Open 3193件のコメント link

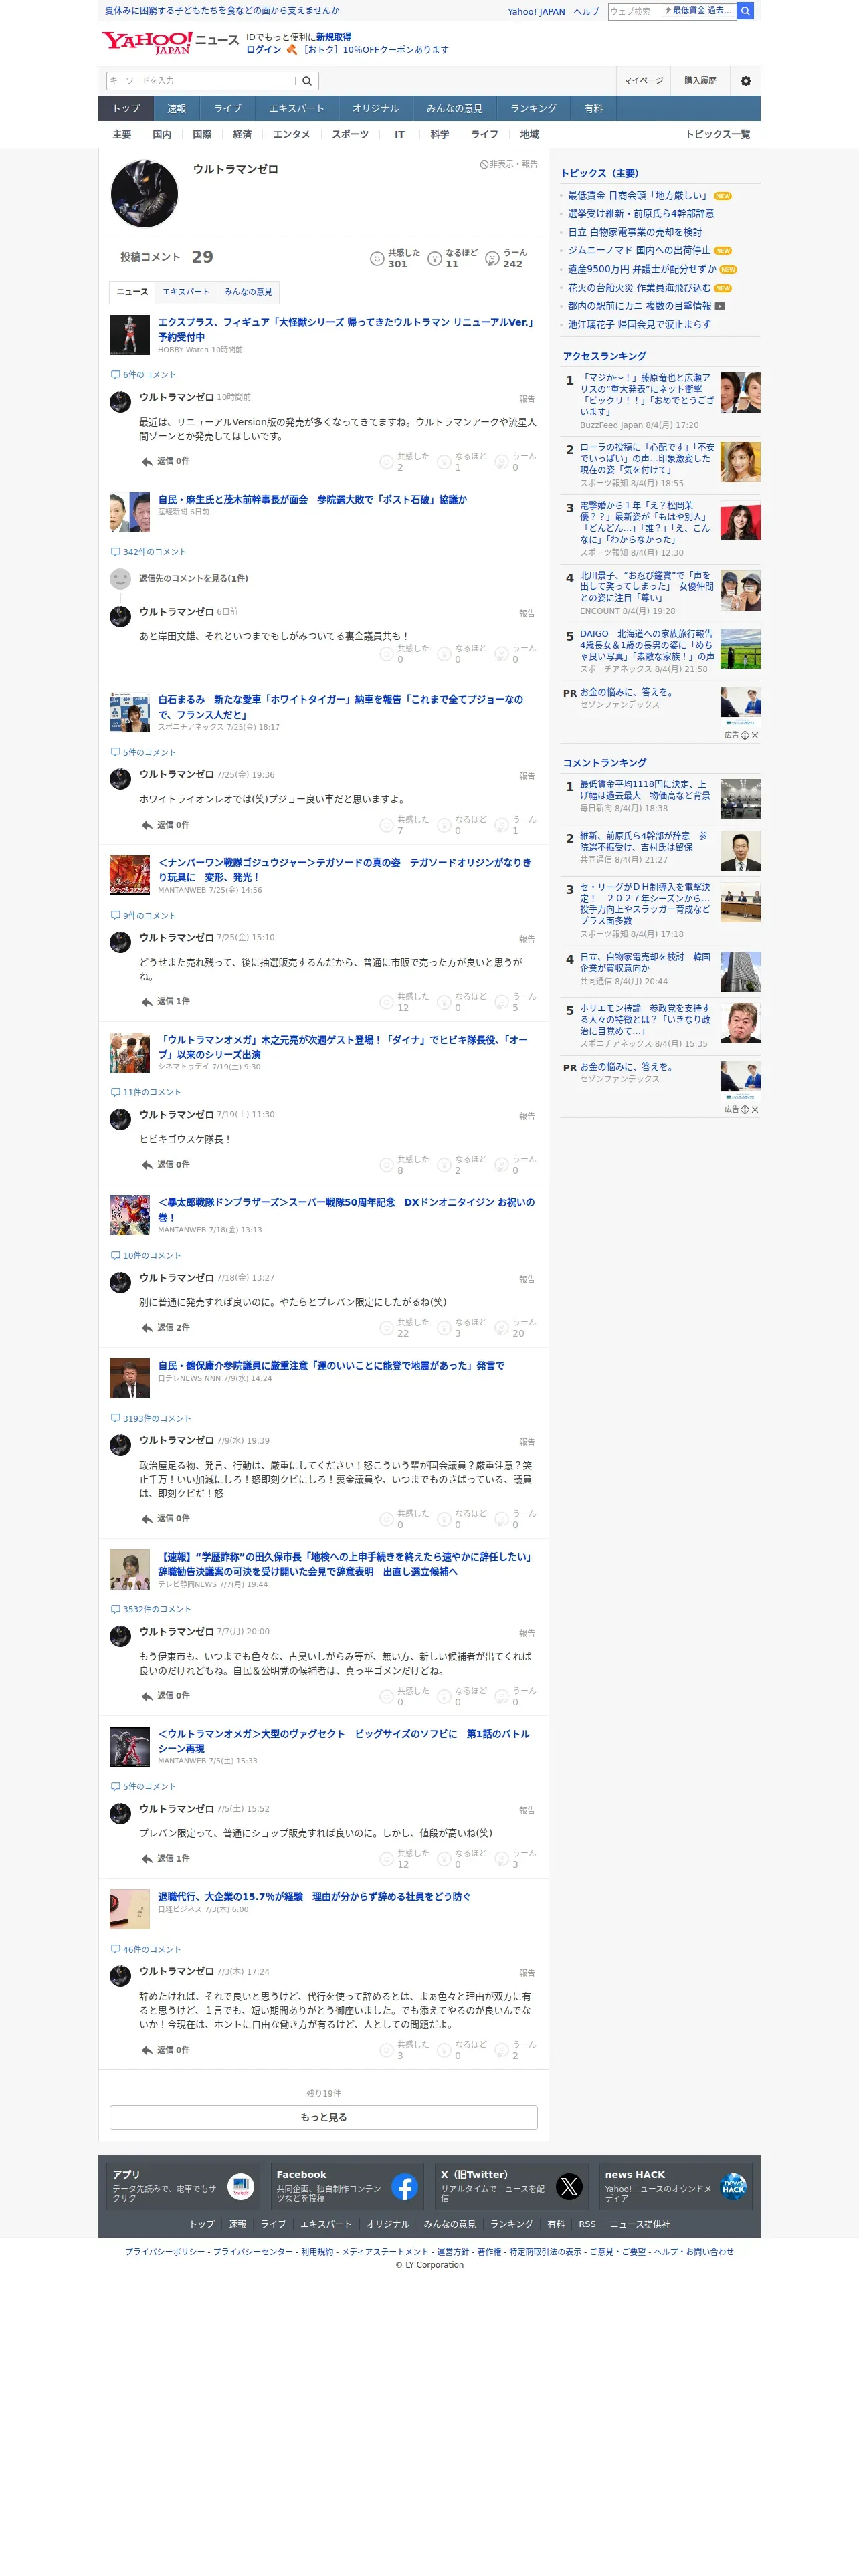(156, 1419)
